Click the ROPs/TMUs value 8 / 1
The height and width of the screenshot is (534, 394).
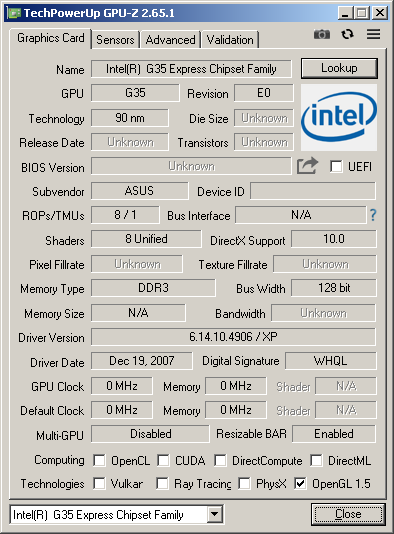tap(125, 215)
